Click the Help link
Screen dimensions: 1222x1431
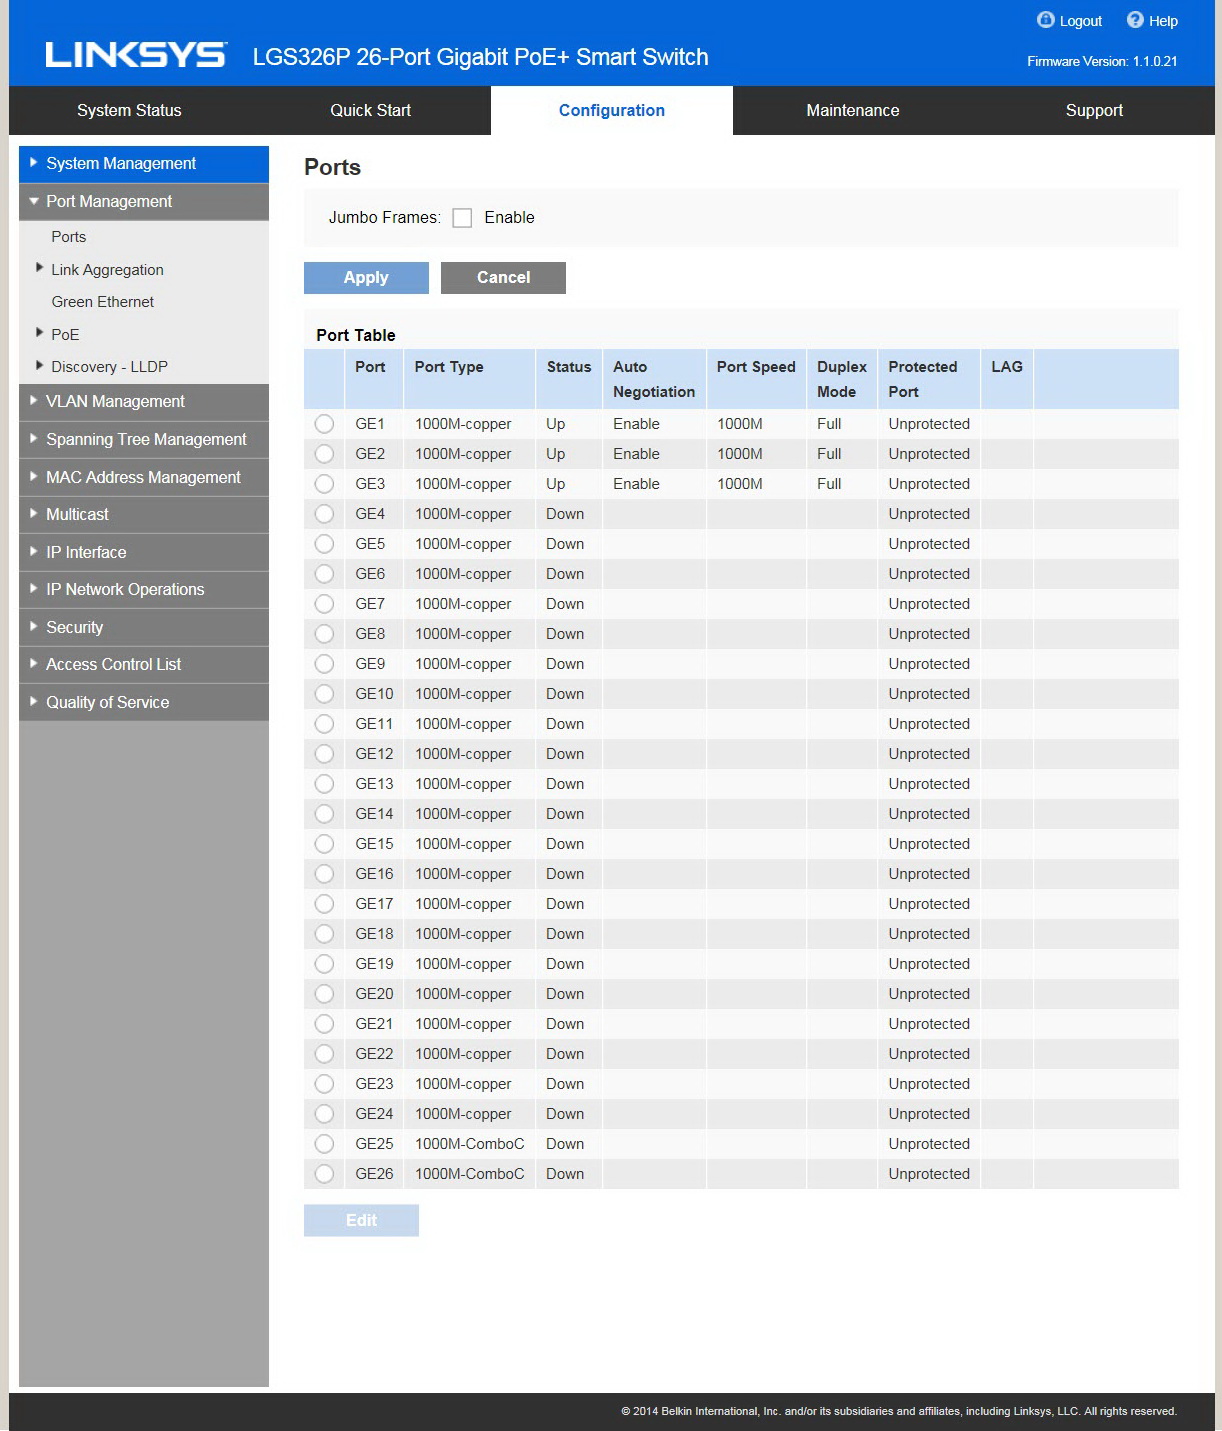(x=1163, y=21)
